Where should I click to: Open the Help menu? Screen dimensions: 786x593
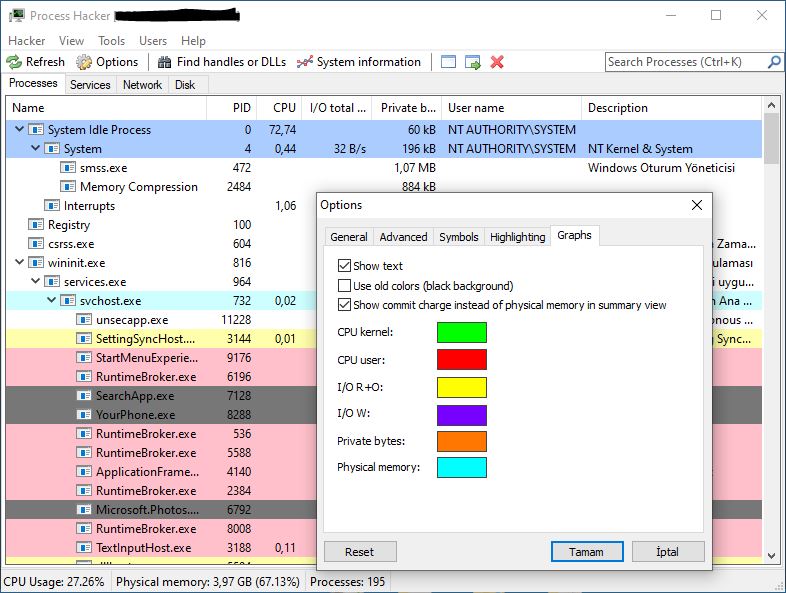point(193,41)
